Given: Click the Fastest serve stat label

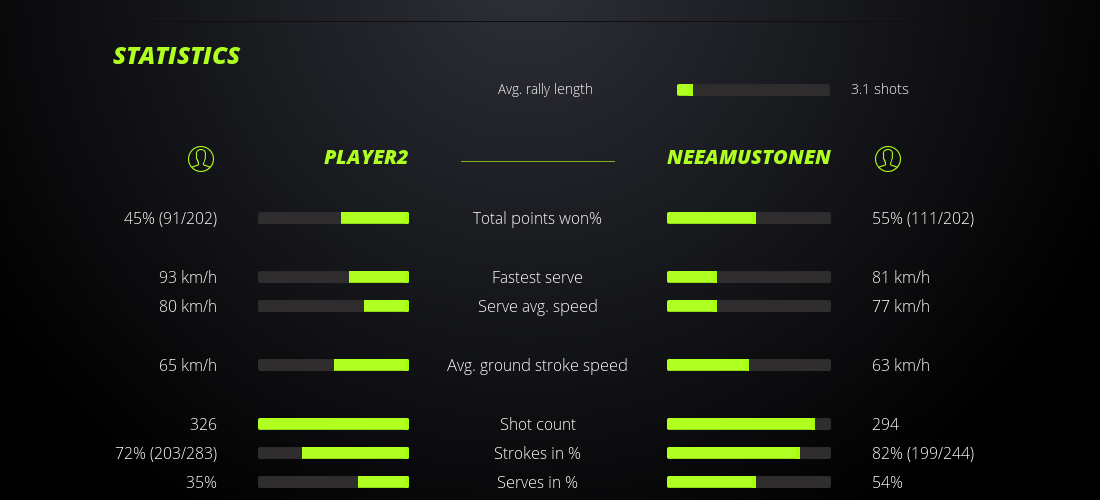Looking at the screenshot, I should coord(537,277).
